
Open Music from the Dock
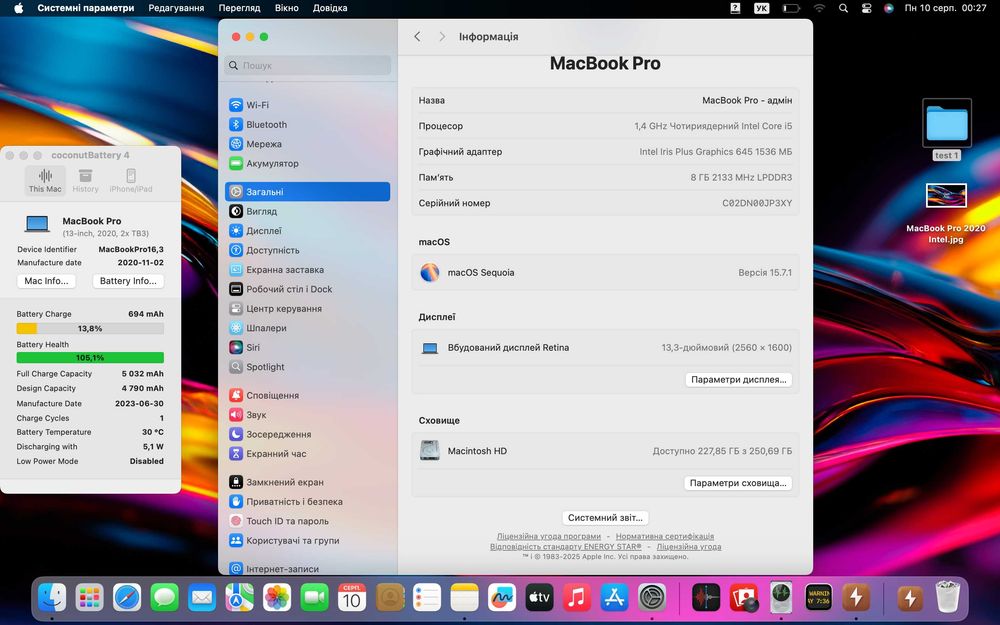(577, 598)
